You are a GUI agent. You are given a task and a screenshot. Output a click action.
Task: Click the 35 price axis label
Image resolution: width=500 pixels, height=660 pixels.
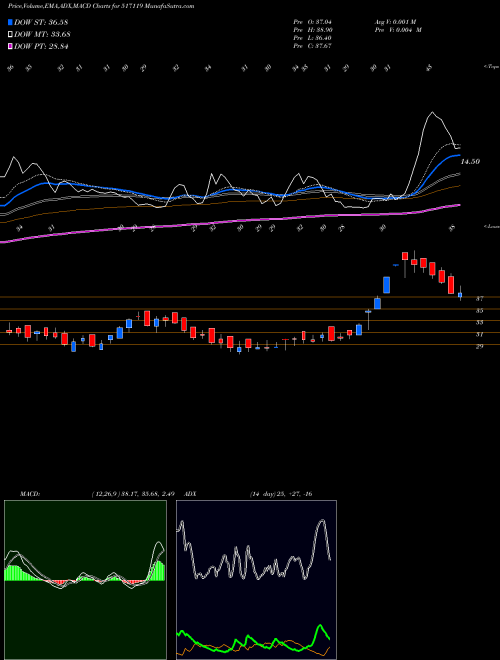tap(479, 311)
